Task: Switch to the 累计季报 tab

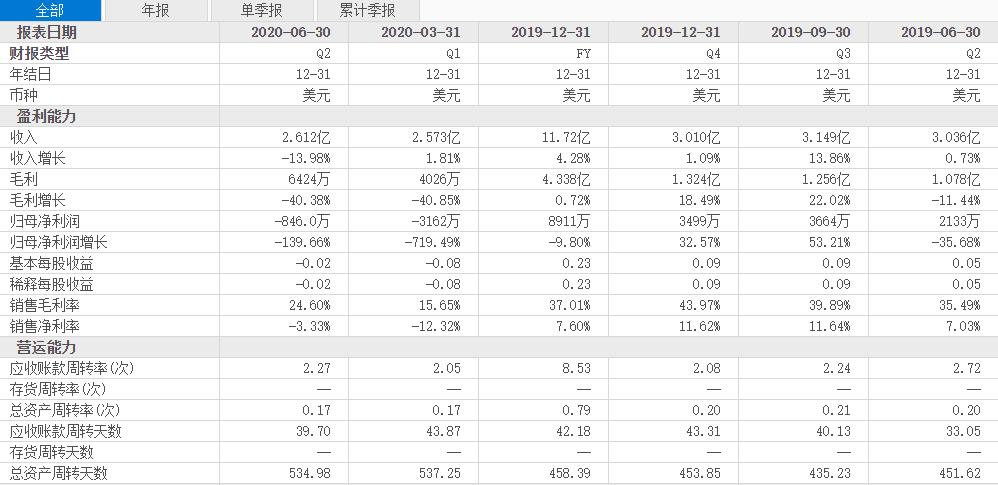Action: tap(367, 10)
